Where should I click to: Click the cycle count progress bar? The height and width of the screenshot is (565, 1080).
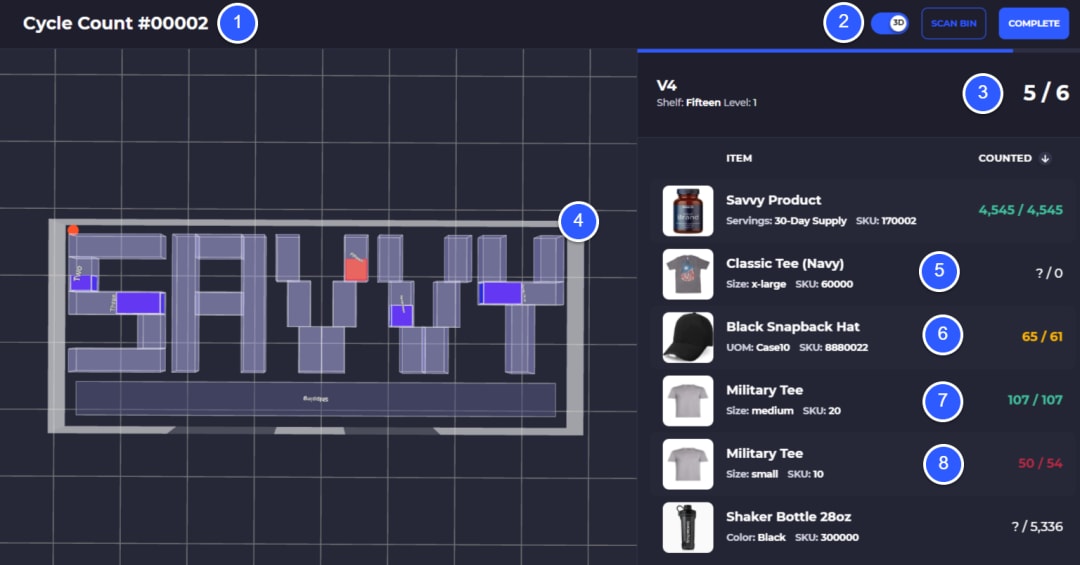coord(858,50)
